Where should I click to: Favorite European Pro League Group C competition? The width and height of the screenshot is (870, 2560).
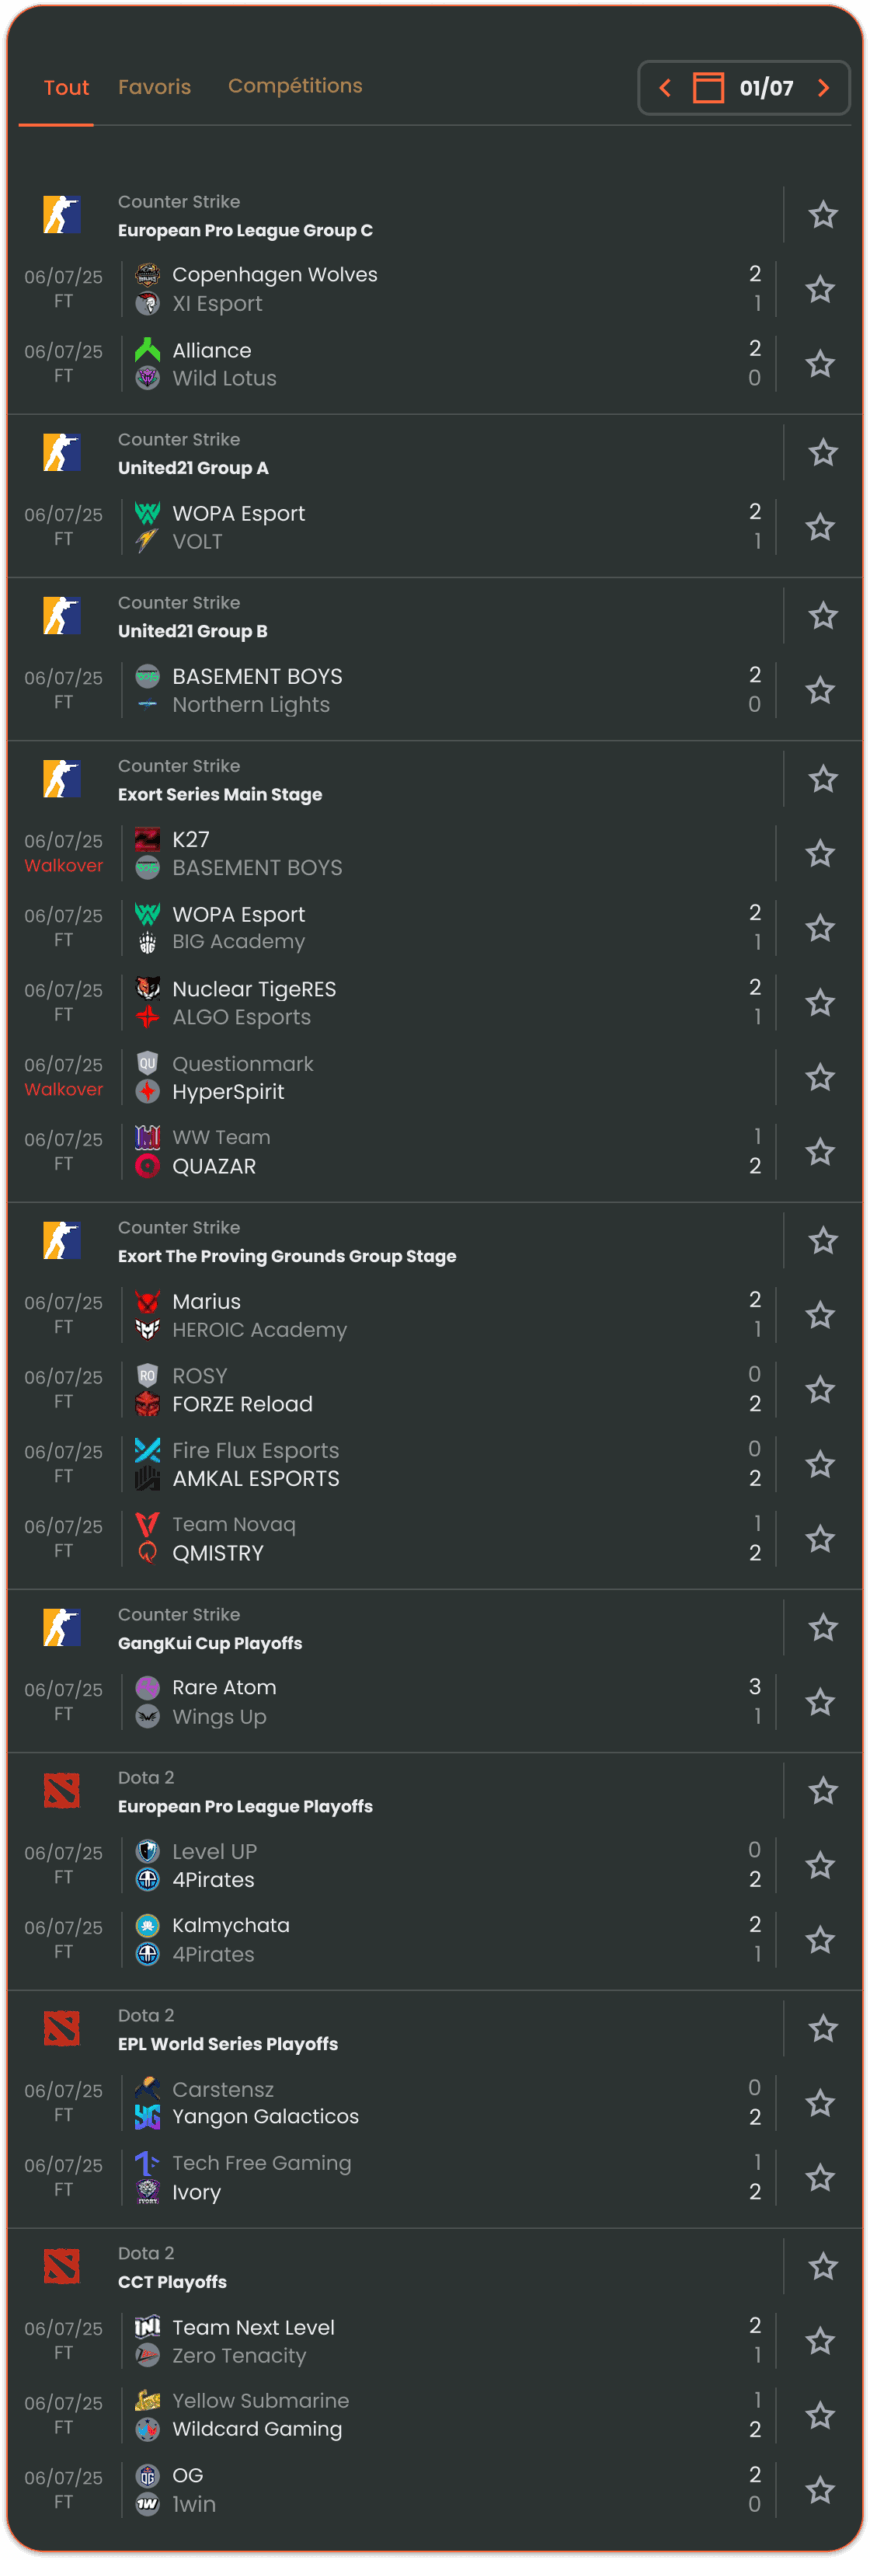click(823, 215)
